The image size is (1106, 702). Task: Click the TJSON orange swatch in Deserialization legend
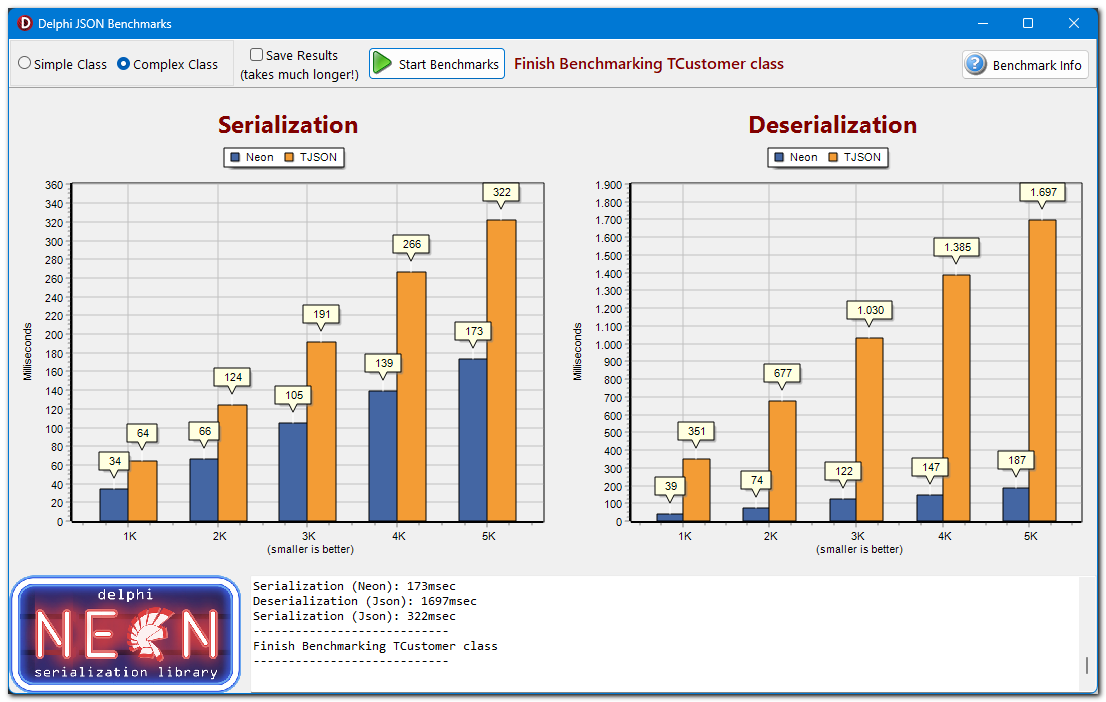pos(833,157)
